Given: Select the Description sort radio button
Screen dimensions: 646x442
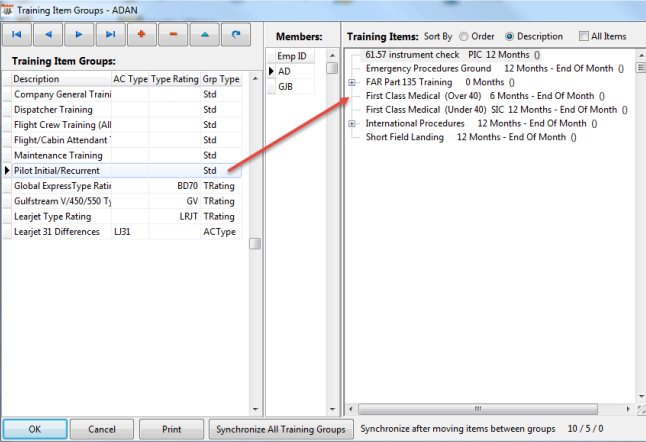Looking at the screenshot, I should point(510,37).
